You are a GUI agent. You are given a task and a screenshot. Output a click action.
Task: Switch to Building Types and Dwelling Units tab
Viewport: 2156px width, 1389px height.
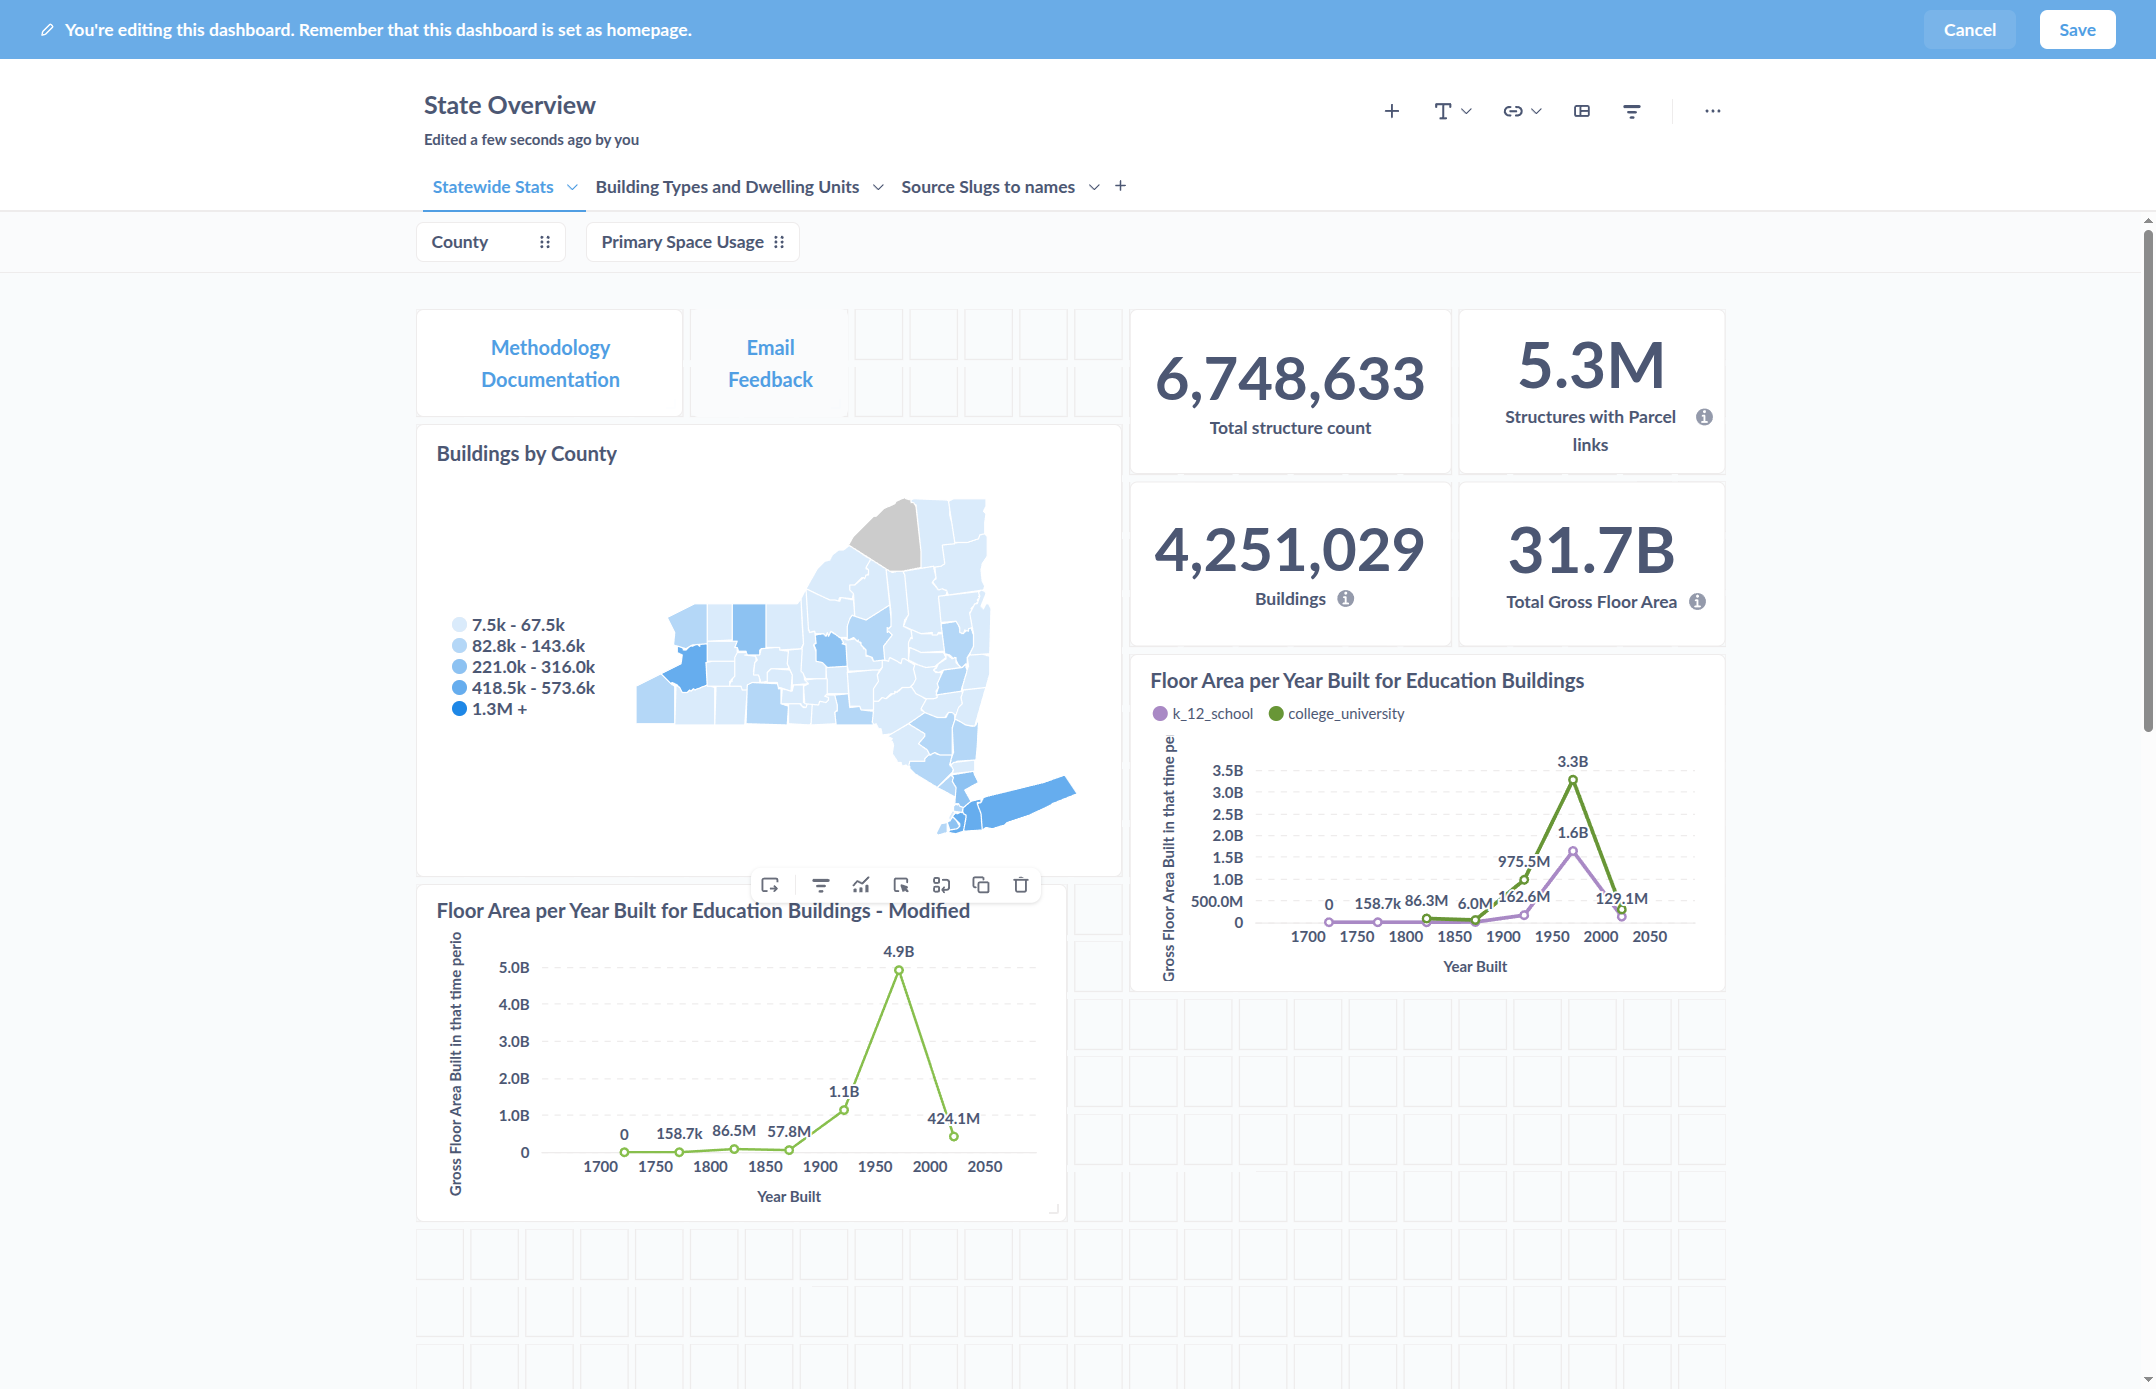(727, 187)
